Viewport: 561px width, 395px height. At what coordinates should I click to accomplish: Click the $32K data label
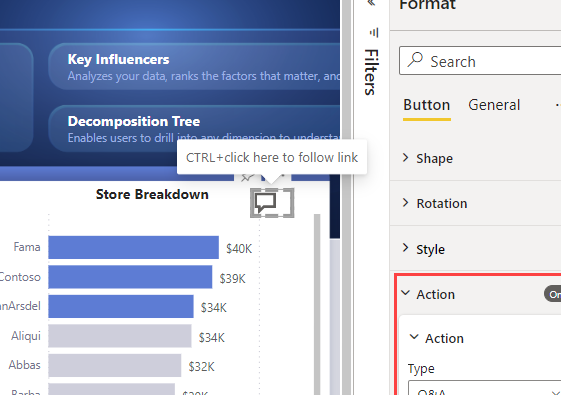(201, 366)
